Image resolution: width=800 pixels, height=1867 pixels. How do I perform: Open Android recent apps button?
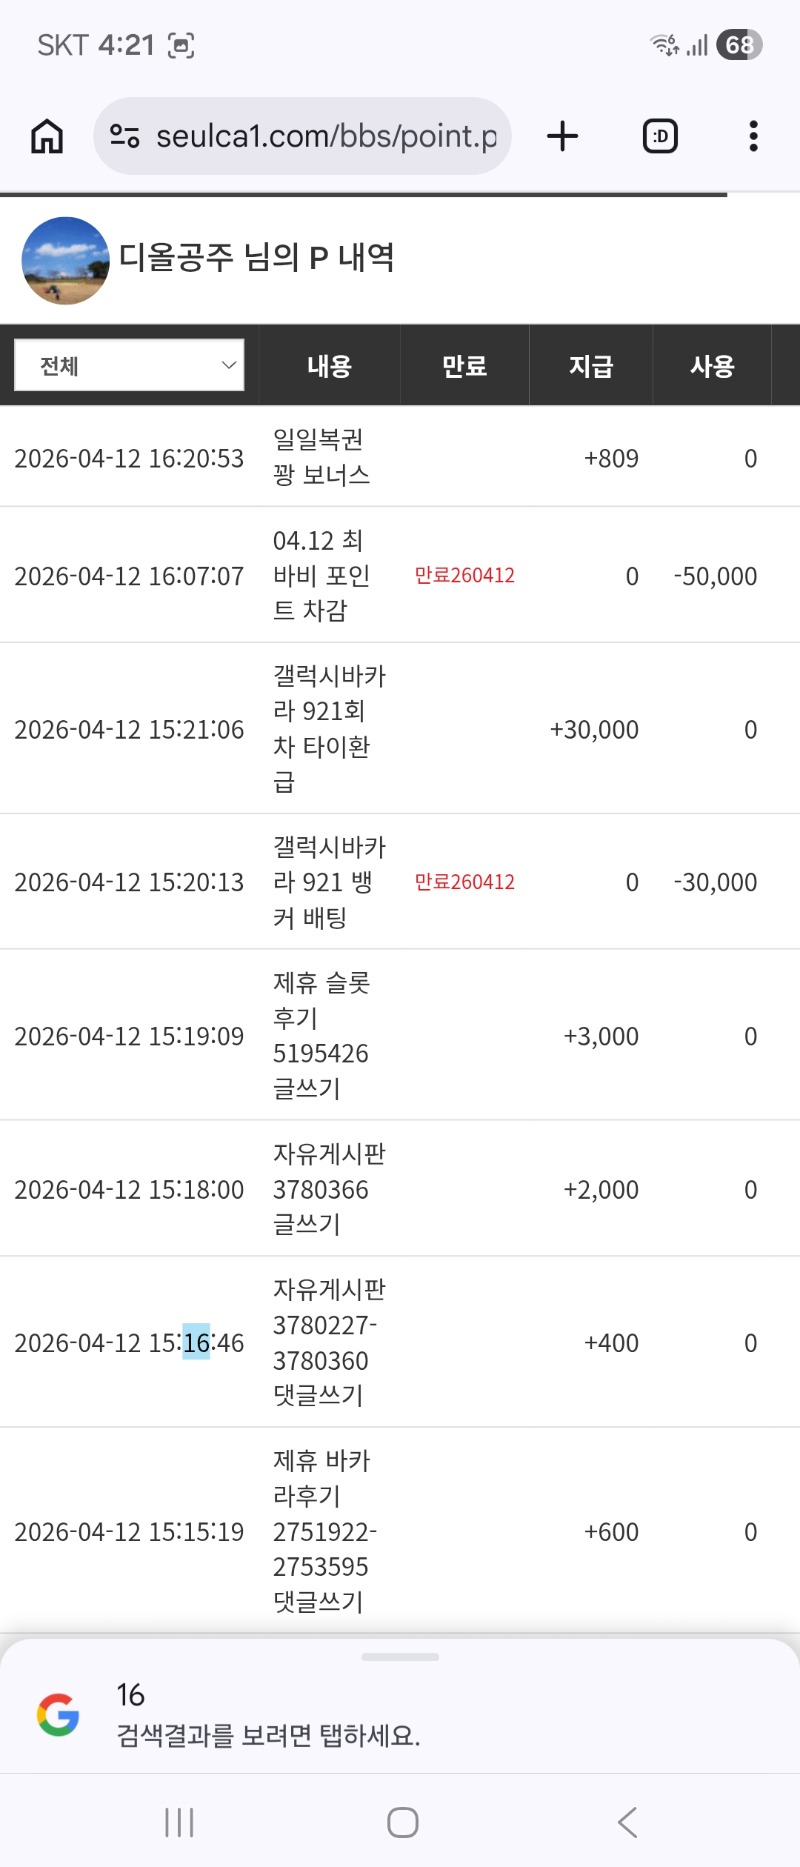179,1822
